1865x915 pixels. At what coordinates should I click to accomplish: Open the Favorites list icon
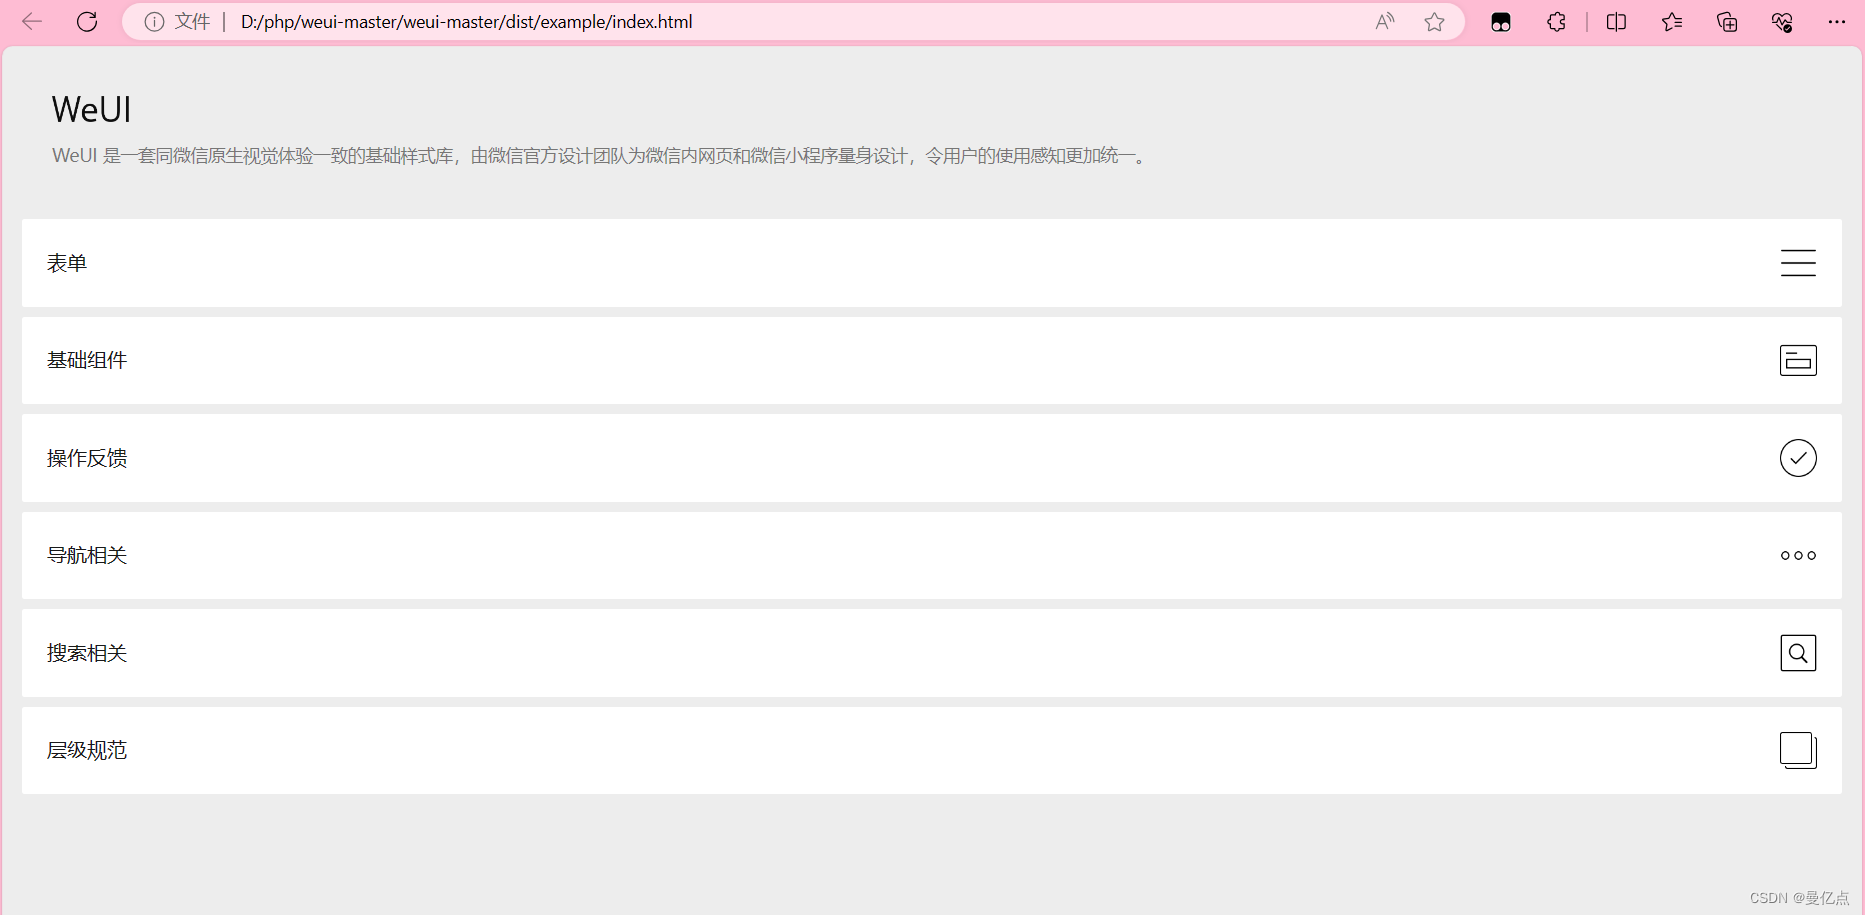1672,22
